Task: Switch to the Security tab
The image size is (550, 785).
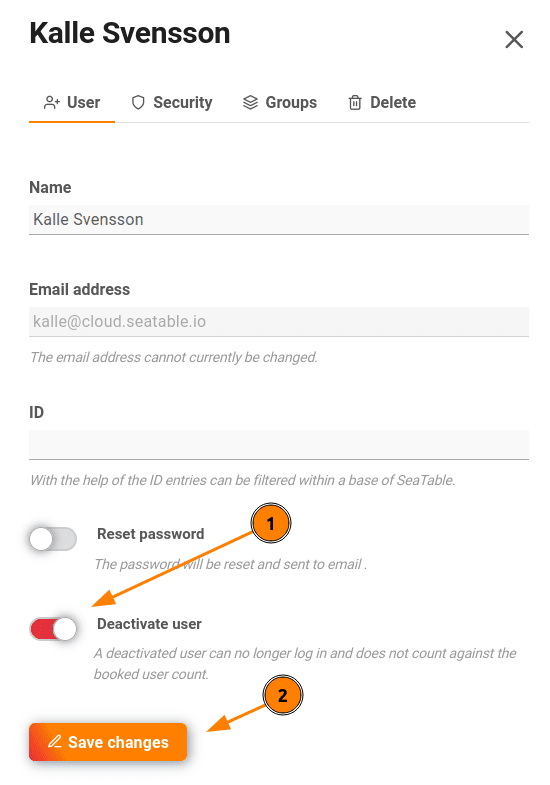Action: pos(172,103)
